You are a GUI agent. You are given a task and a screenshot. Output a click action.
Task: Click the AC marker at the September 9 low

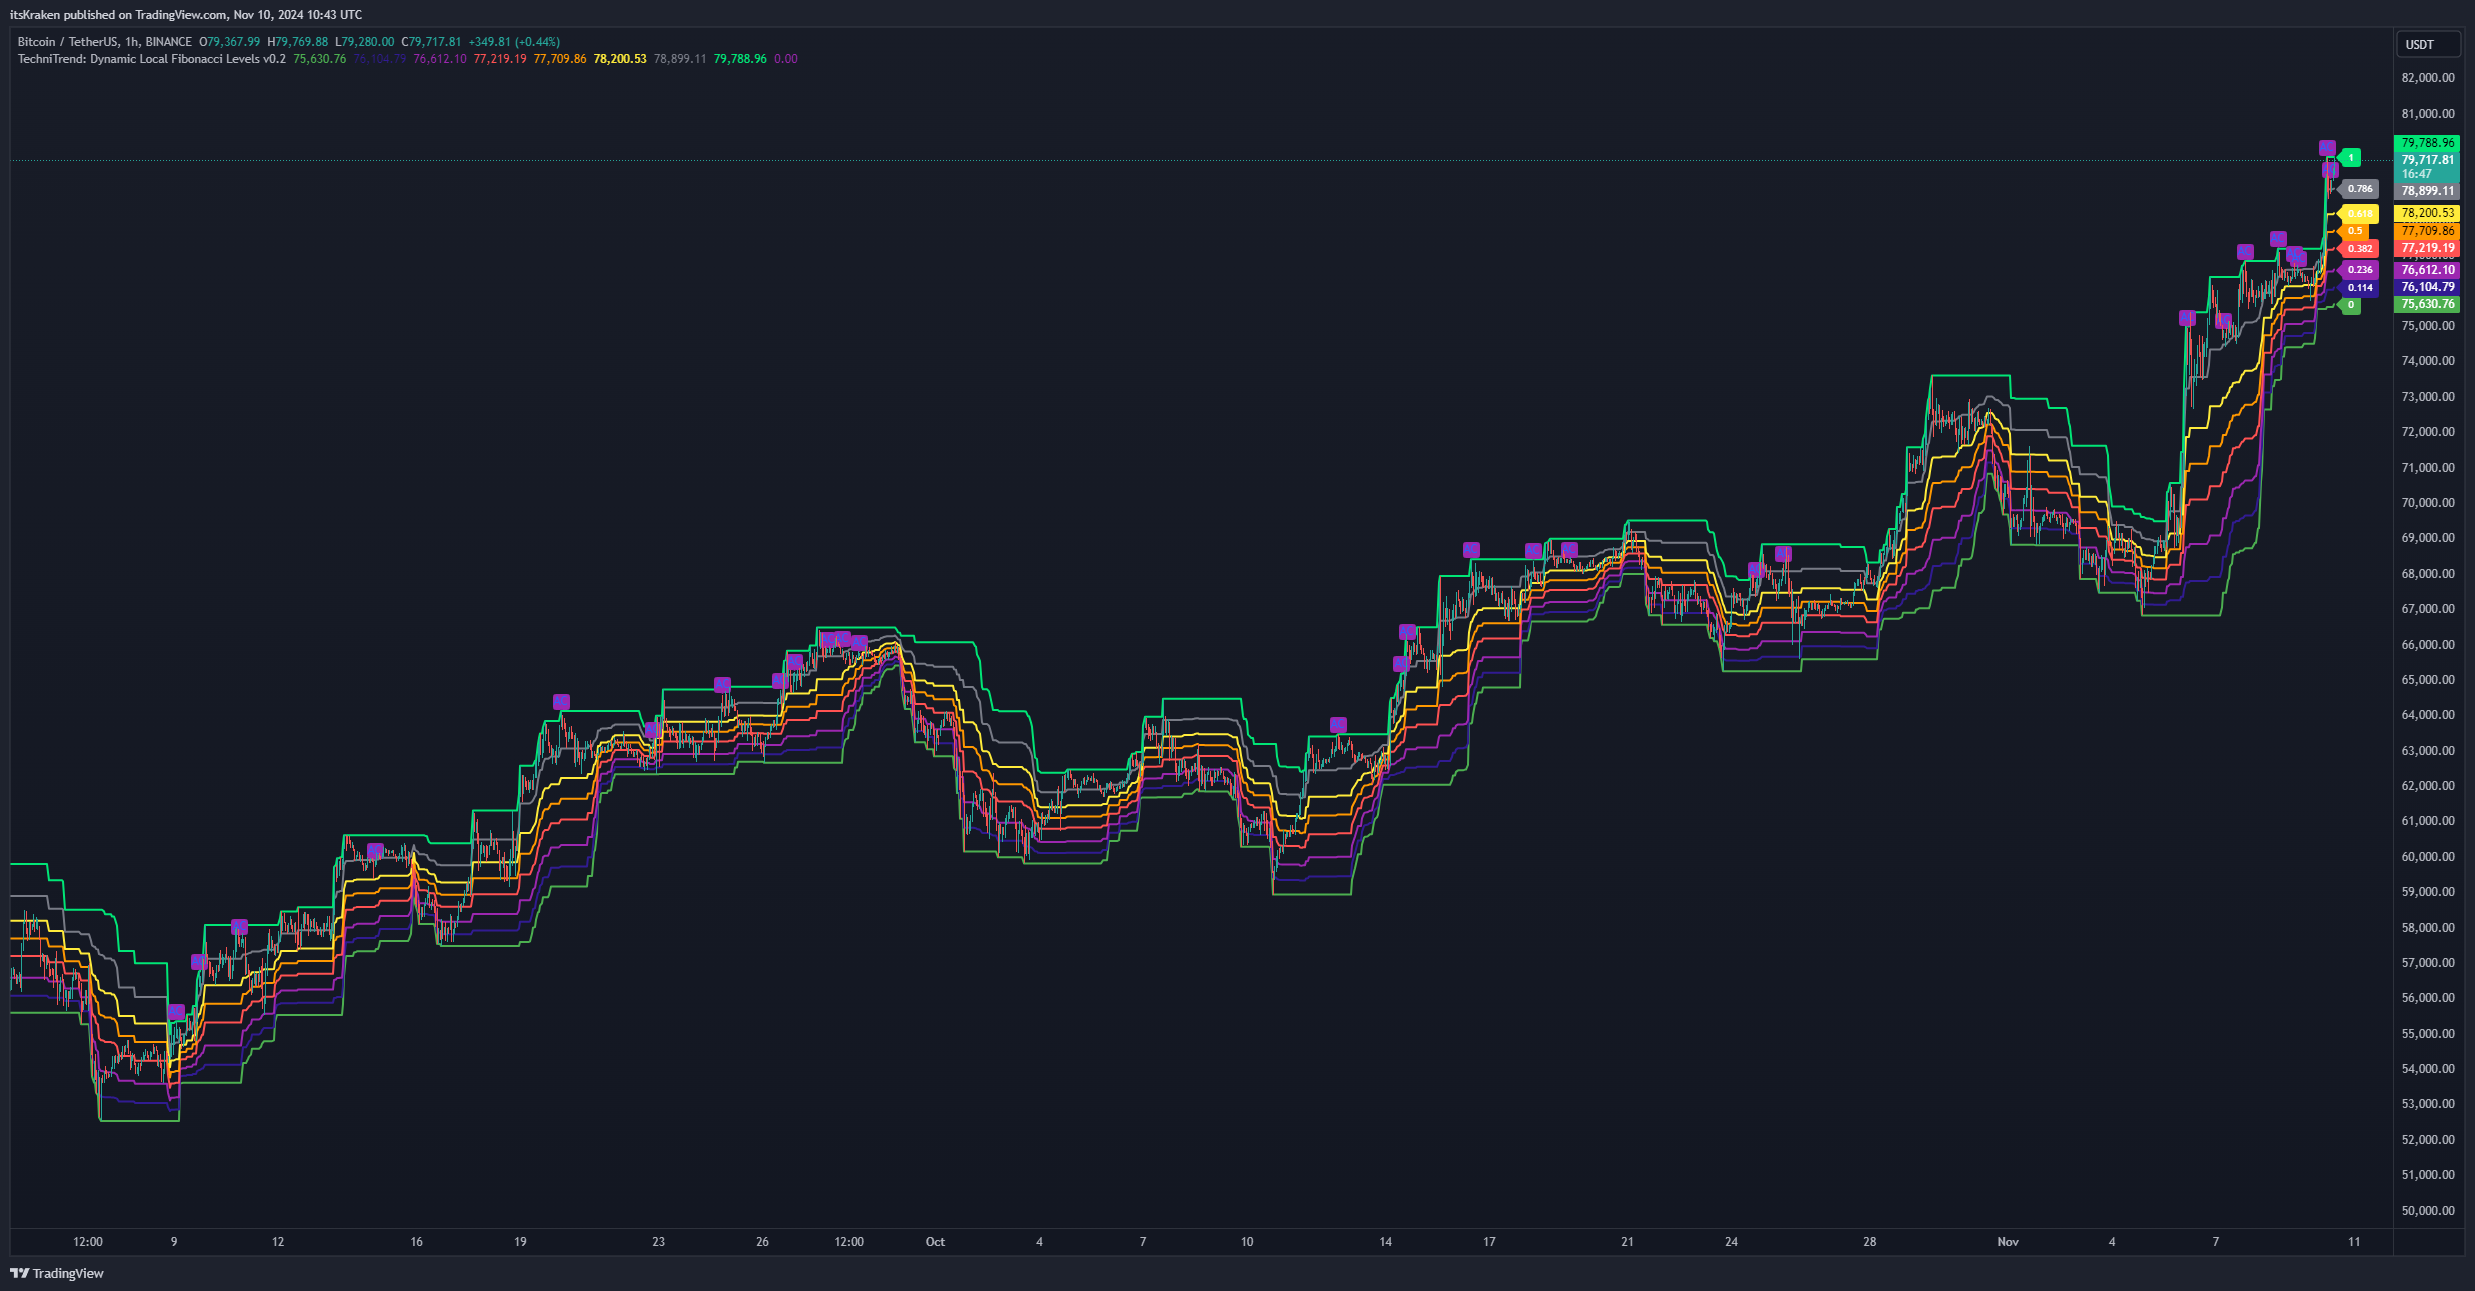(x=176, y=1011)
